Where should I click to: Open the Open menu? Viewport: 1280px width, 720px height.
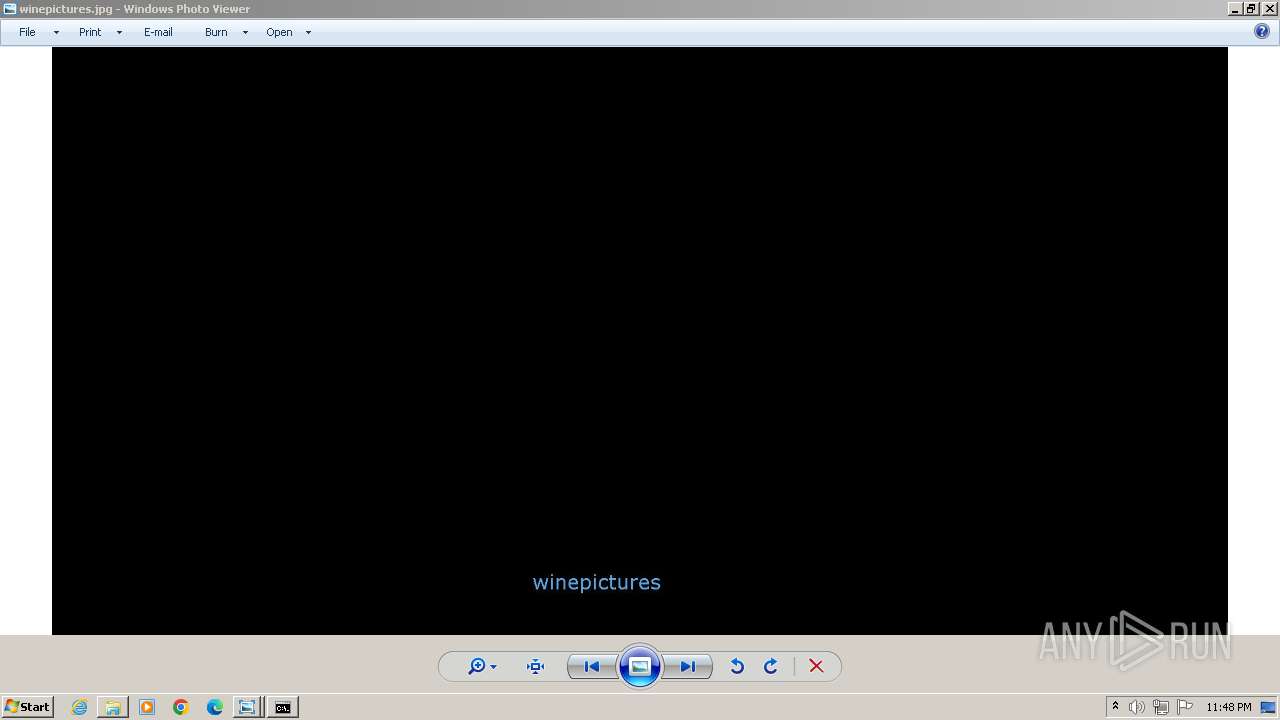coord(279,32)
